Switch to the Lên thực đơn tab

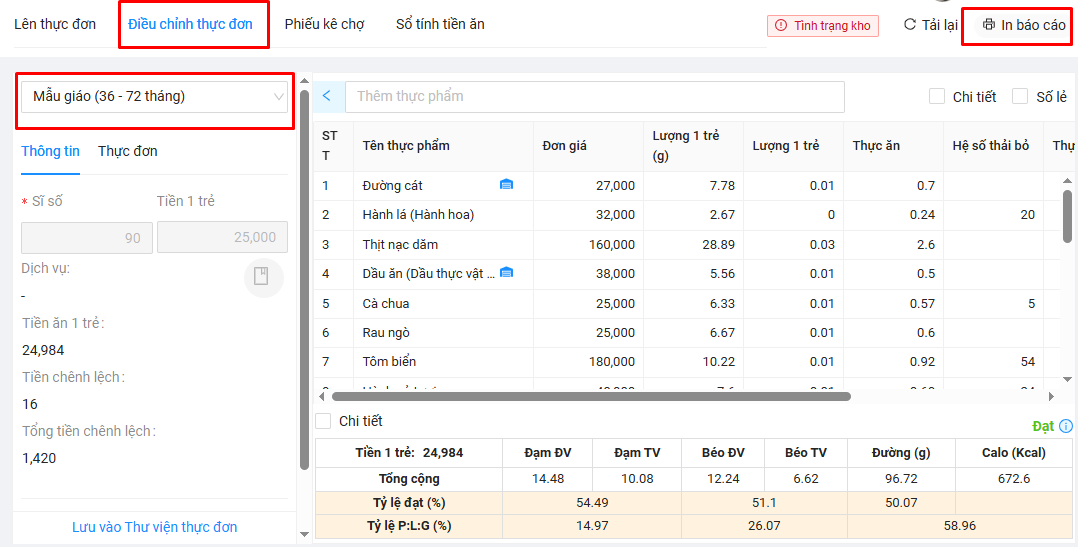point(55,24)
